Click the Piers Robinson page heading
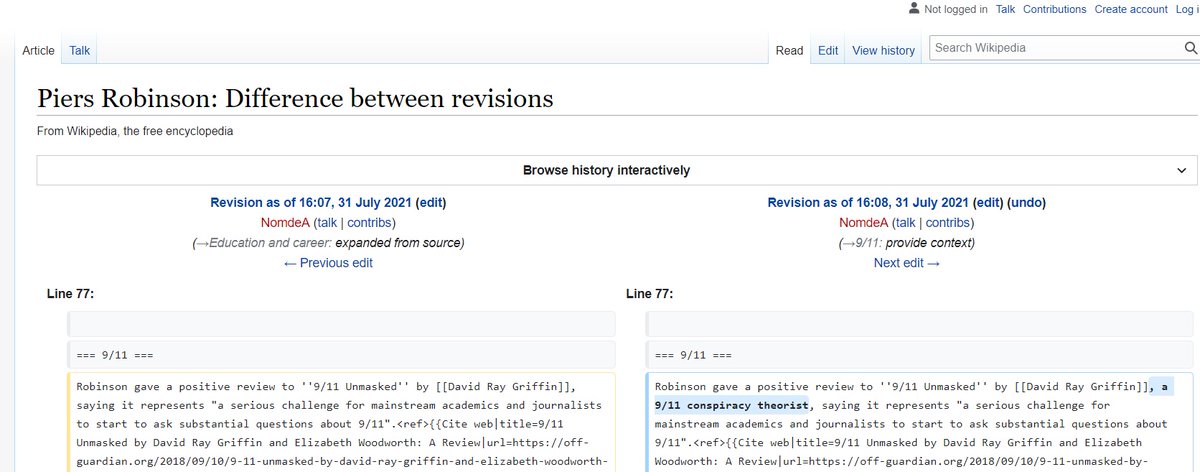 [295, 99]
